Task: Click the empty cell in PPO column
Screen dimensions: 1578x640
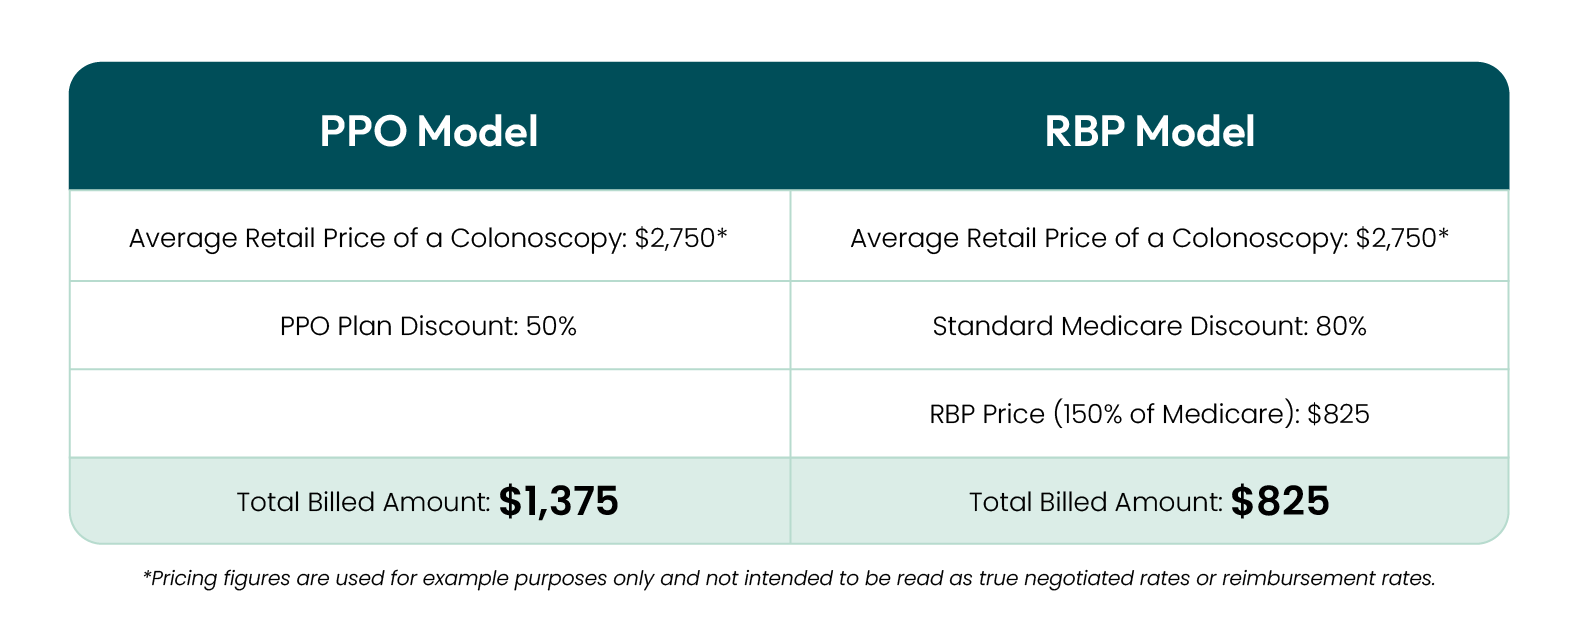Action: 429,414
